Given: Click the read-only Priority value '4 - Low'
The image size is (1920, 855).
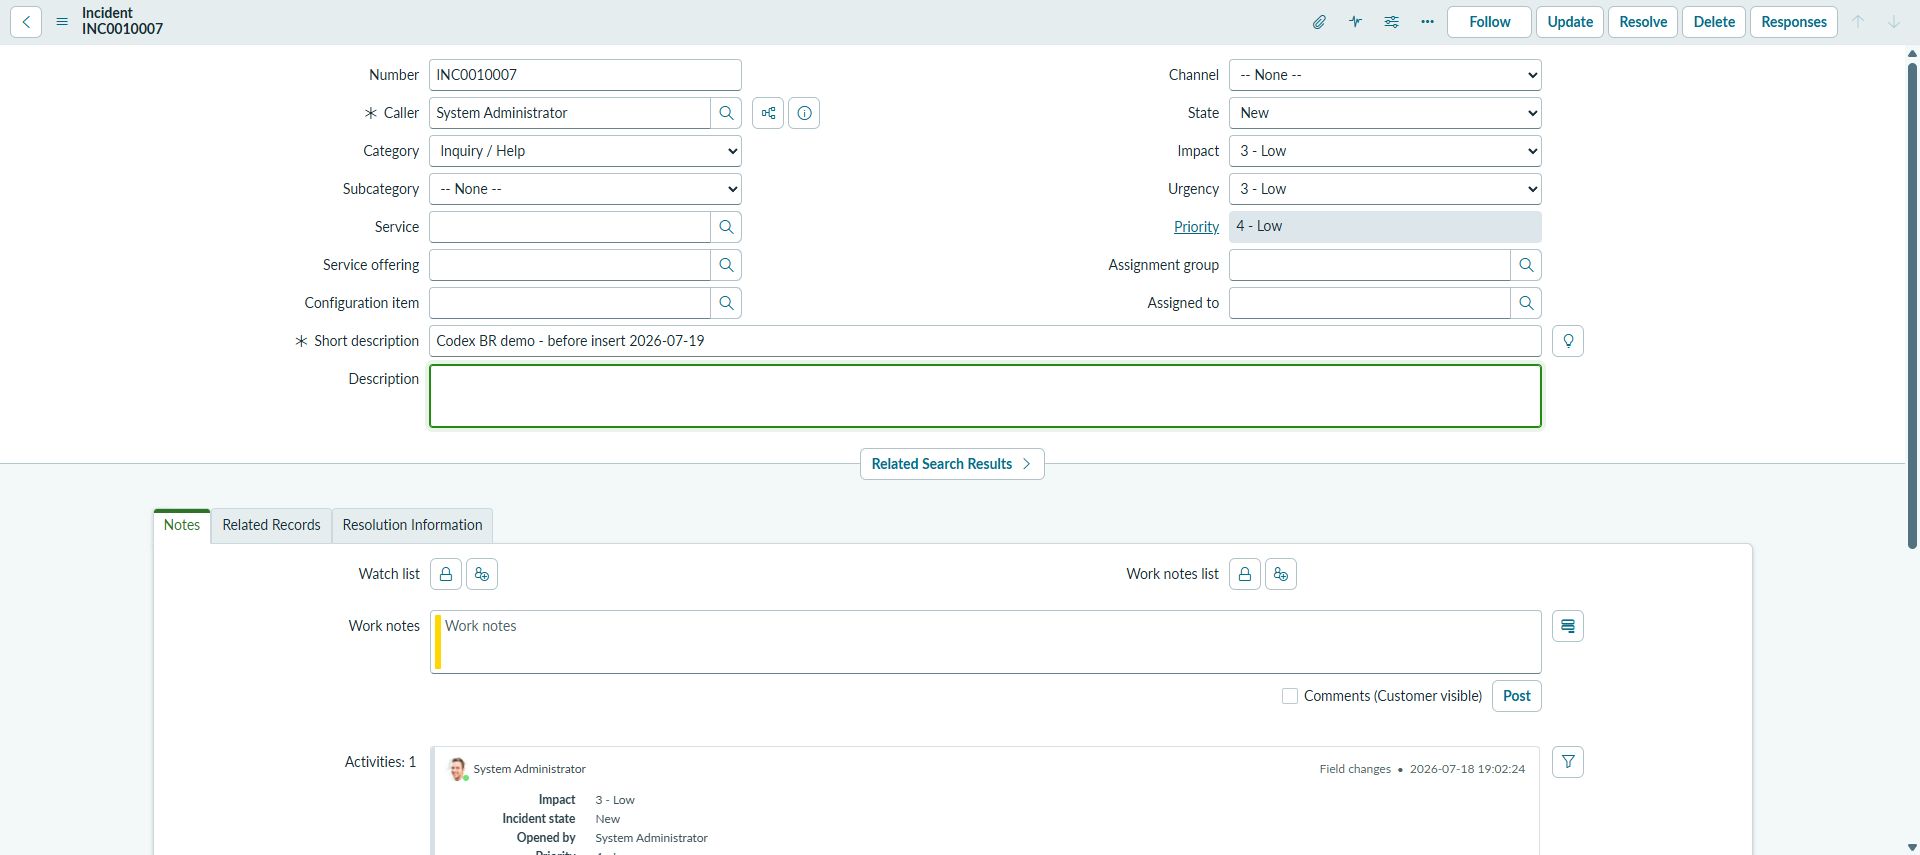Looking at the screenshot, I should pos(1385,227).
